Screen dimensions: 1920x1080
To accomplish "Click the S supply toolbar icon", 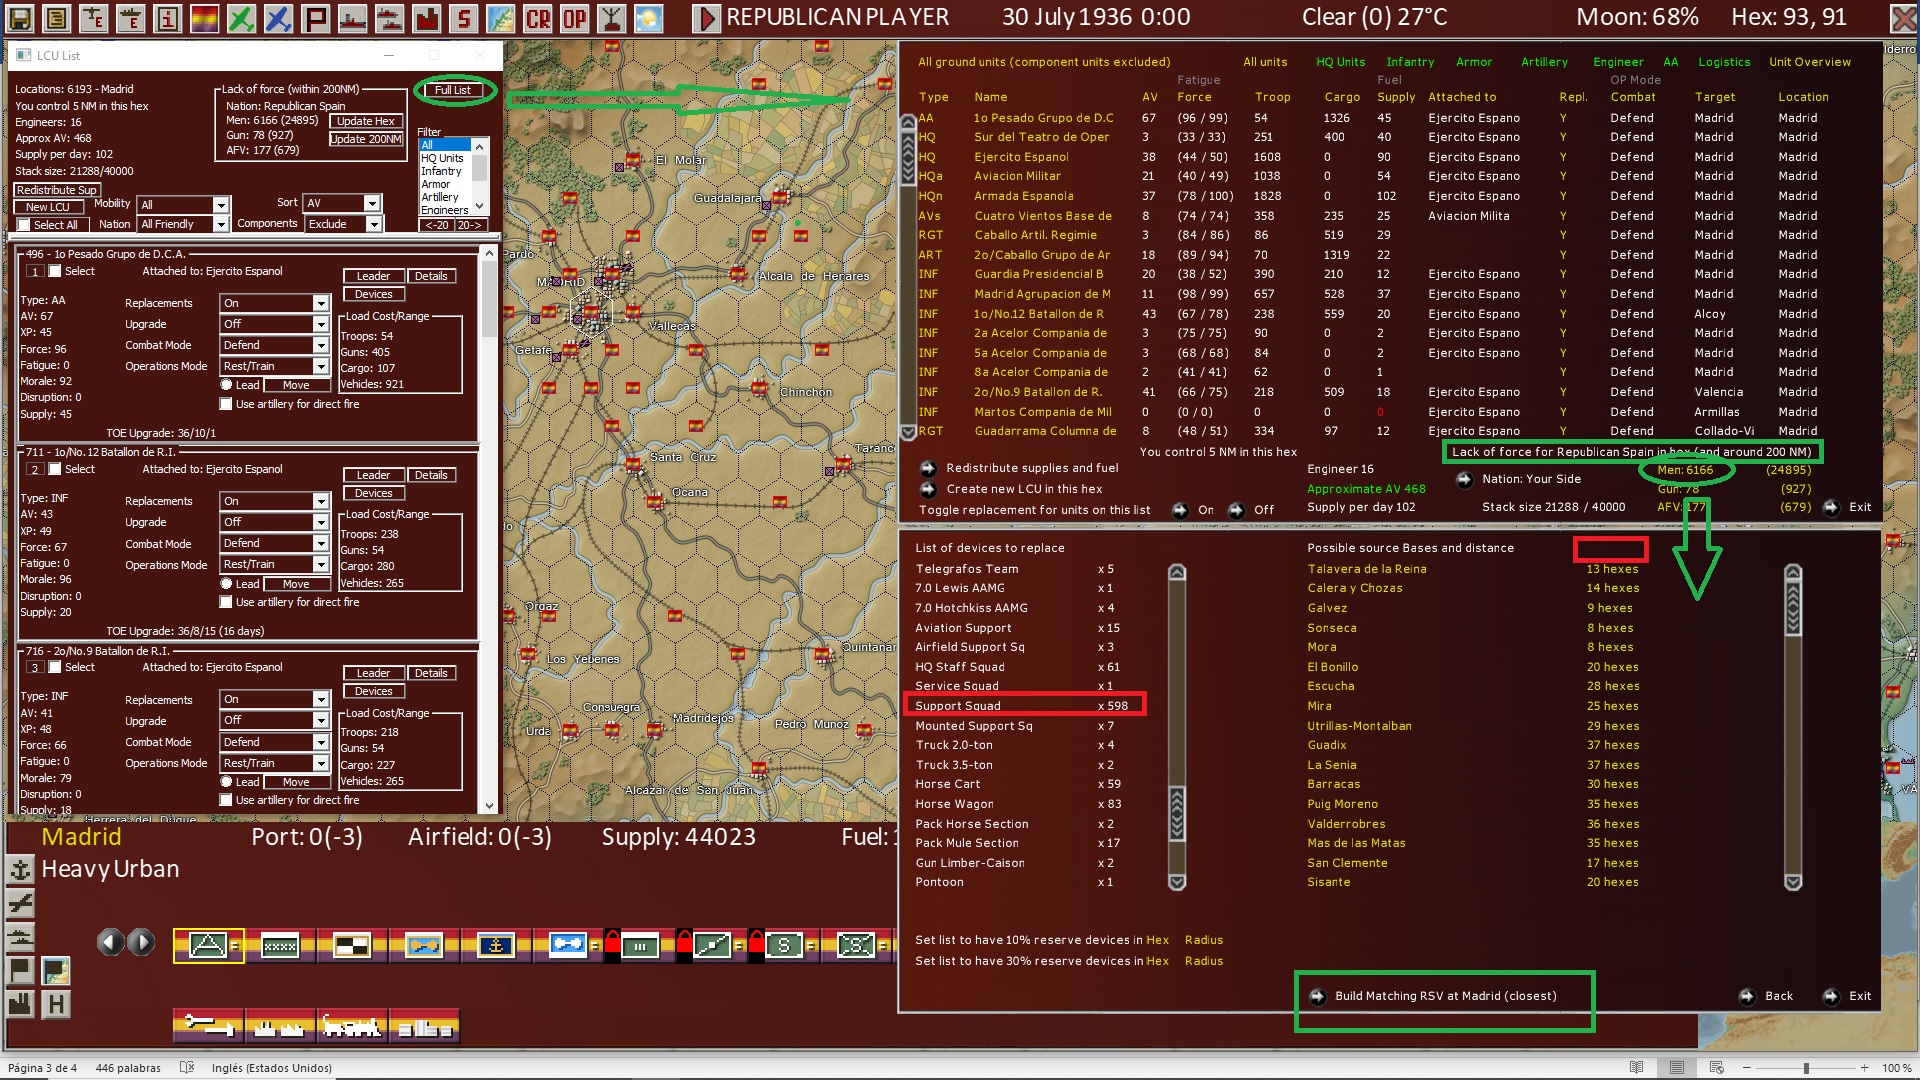I will pyautogui.click(x=461, y=17).
